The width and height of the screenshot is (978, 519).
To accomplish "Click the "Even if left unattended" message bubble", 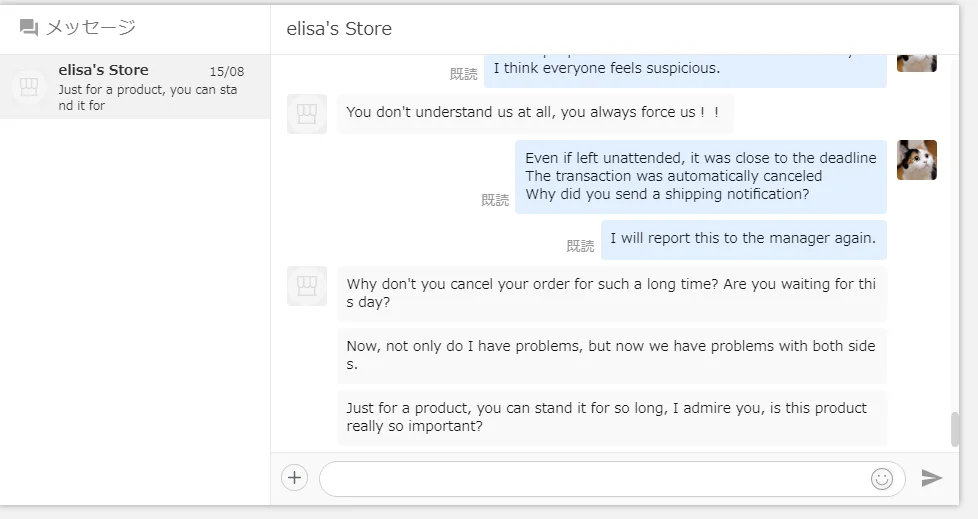I will tap(700, 176).
